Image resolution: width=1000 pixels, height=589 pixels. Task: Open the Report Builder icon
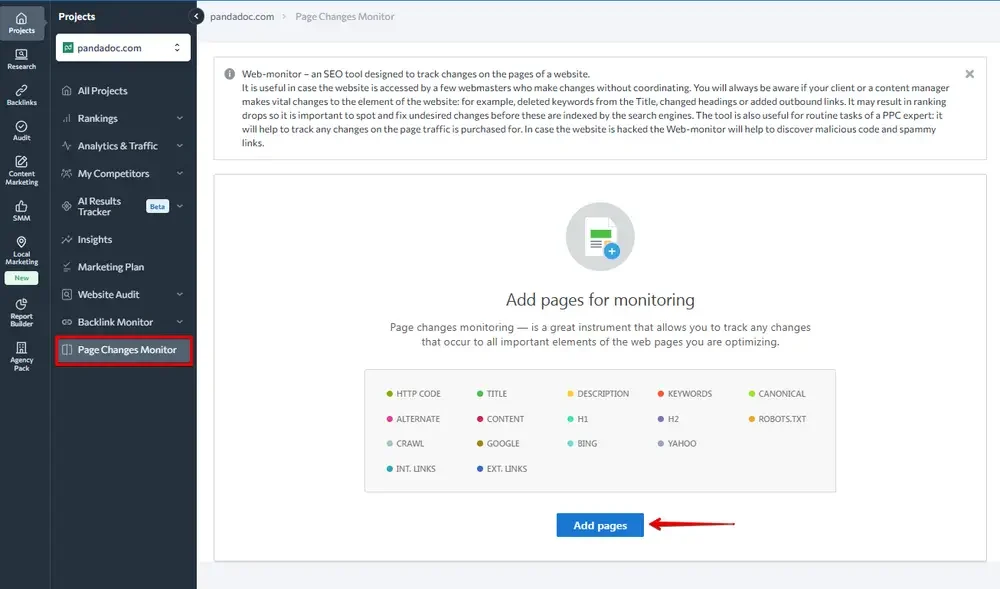point(22,304)
